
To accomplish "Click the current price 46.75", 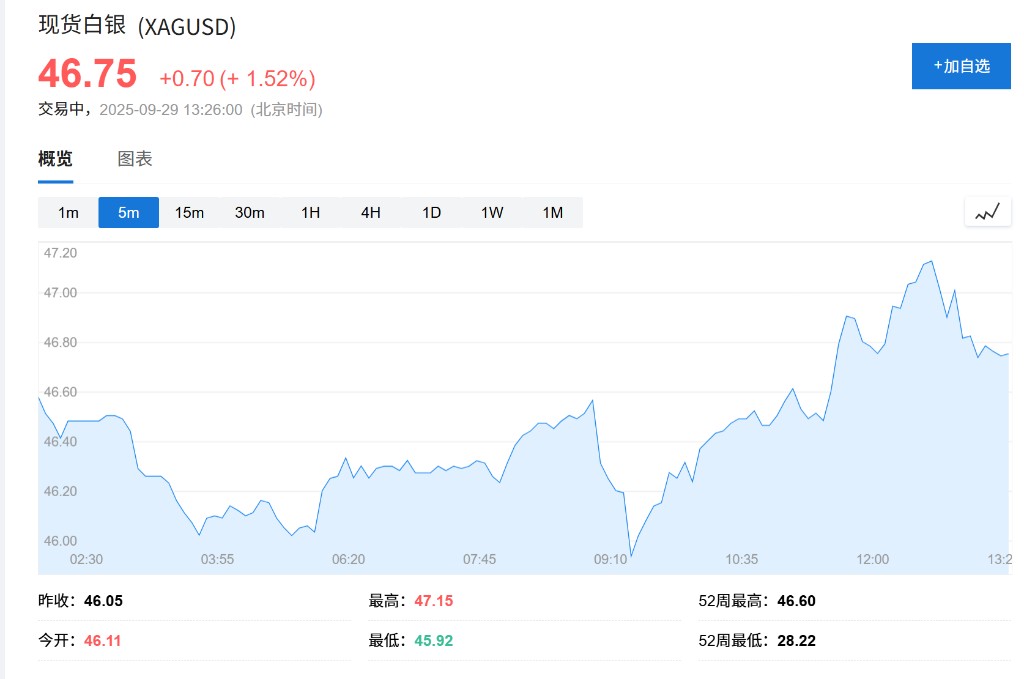I will (87, 75).
